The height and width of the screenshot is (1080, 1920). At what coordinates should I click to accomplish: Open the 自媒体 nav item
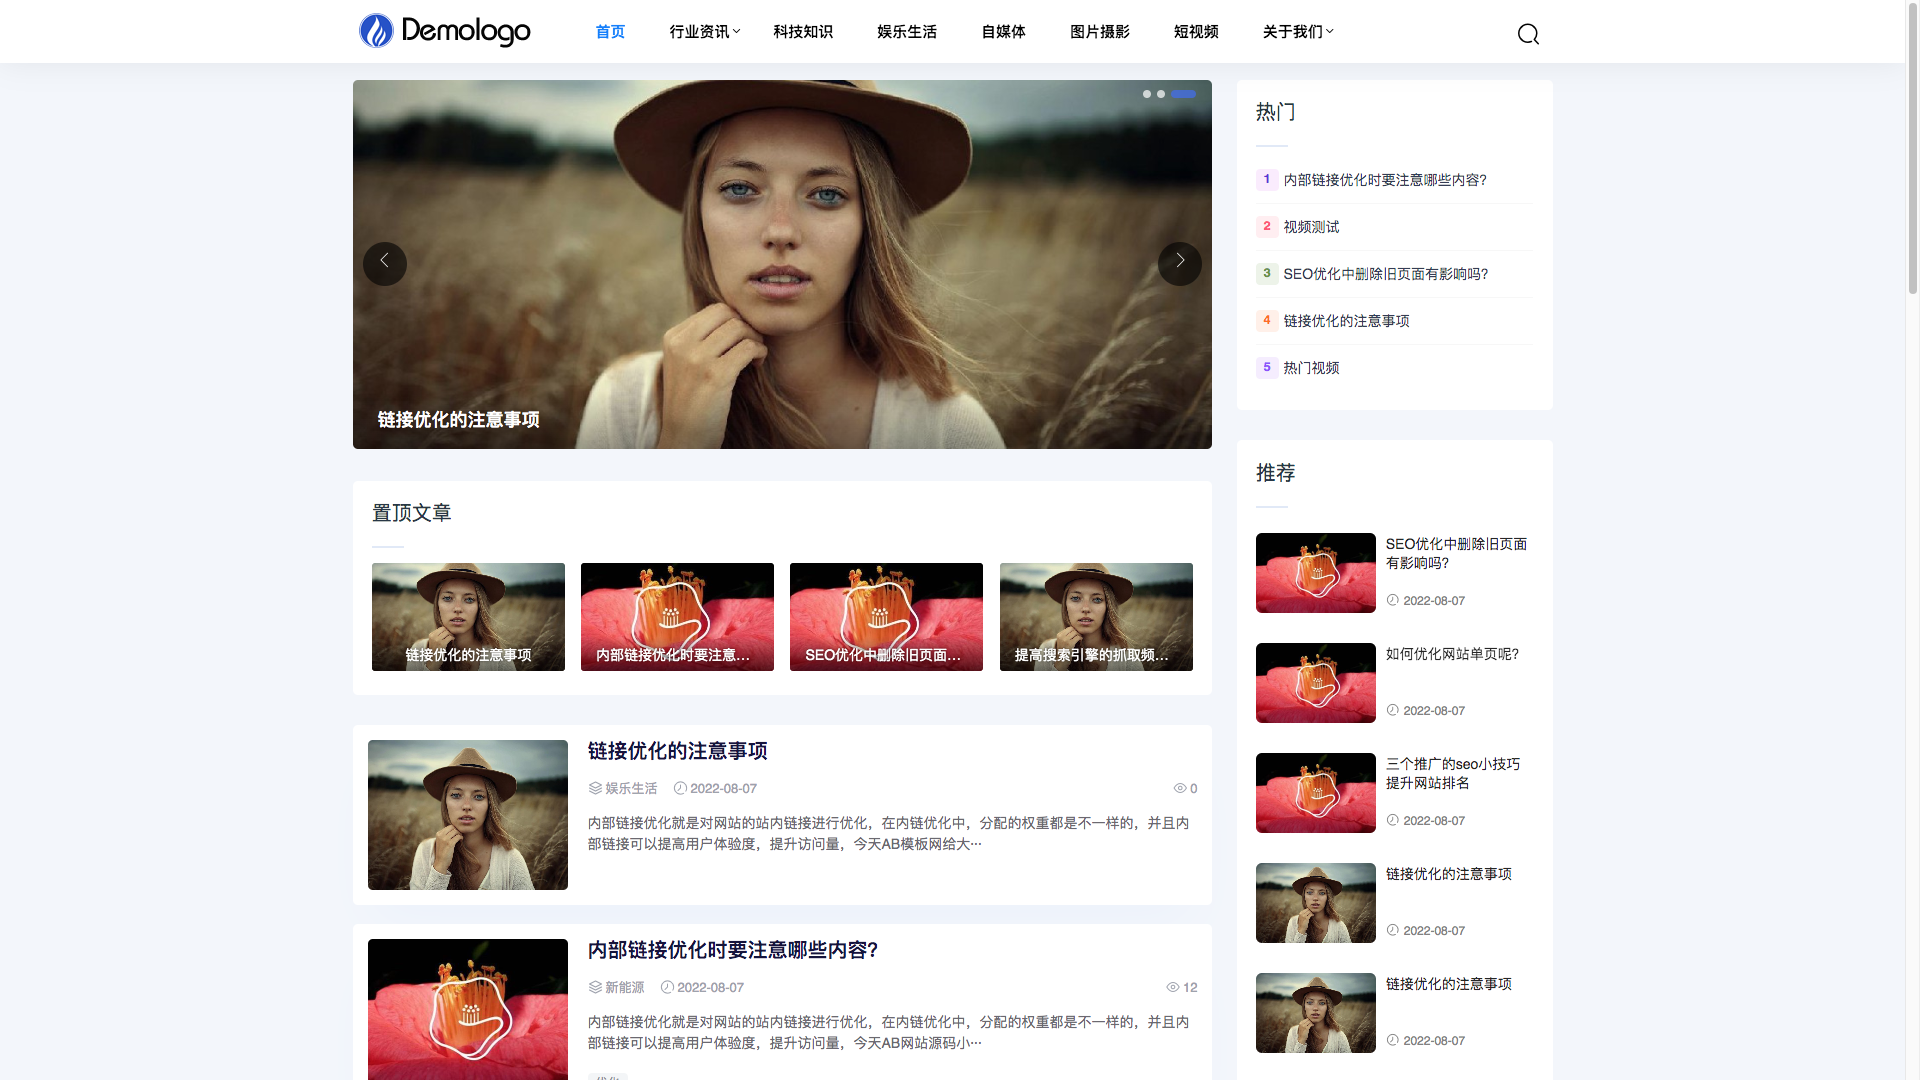click(1003, 32)
